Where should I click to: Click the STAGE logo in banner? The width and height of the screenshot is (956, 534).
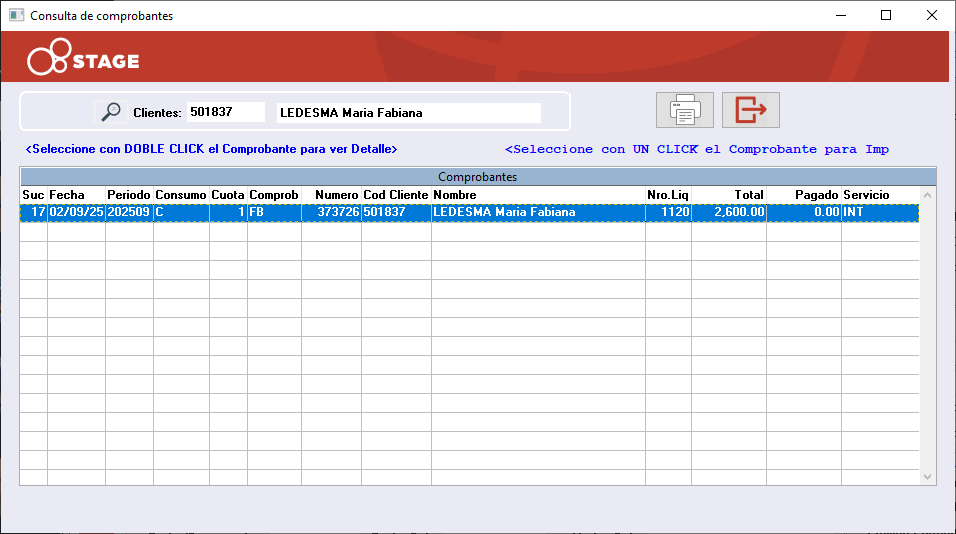(83, 60)
